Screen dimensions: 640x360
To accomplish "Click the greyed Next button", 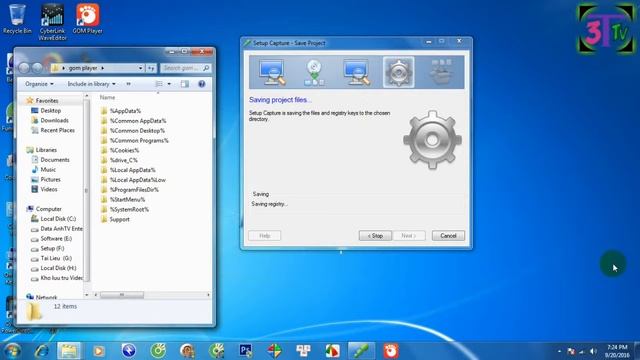I will click(x=409, y=236).
